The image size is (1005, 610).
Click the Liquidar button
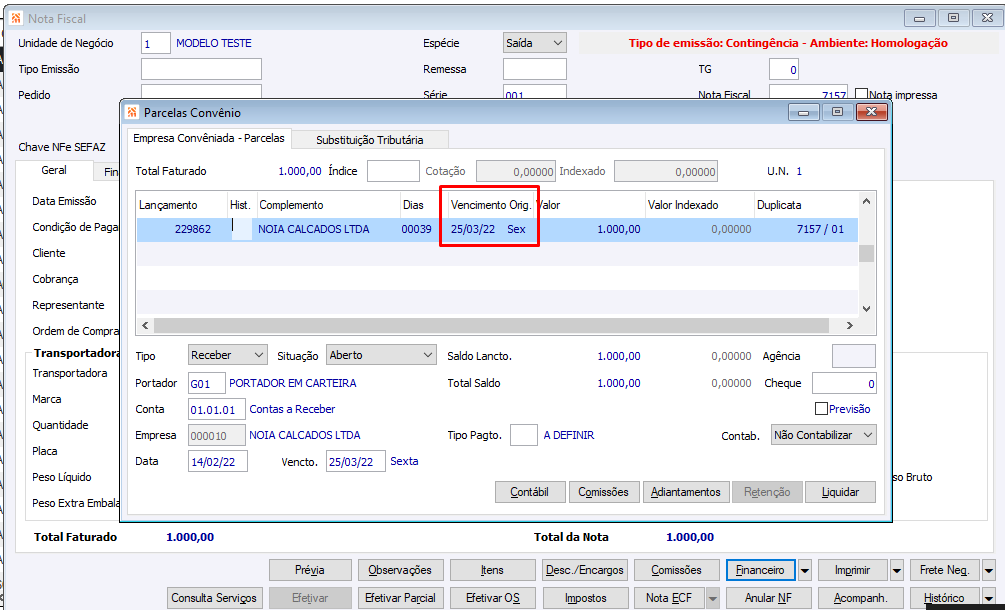tap(840, 492)
